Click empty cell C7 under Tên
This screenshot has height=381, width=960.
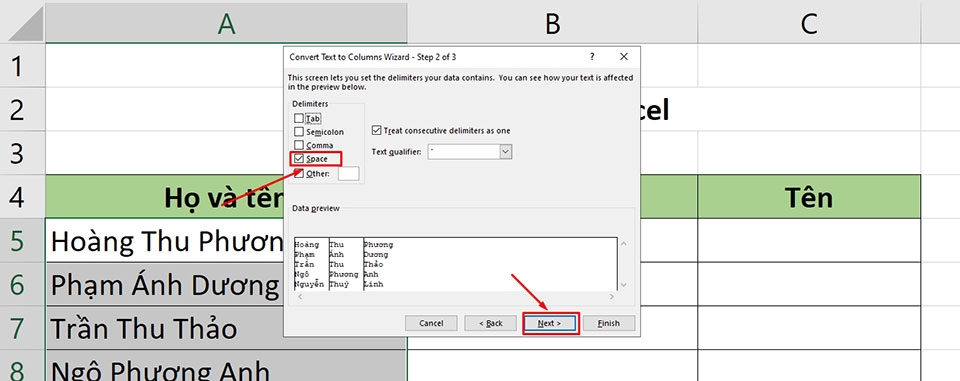pyautogui.click(x=809, y=328)
